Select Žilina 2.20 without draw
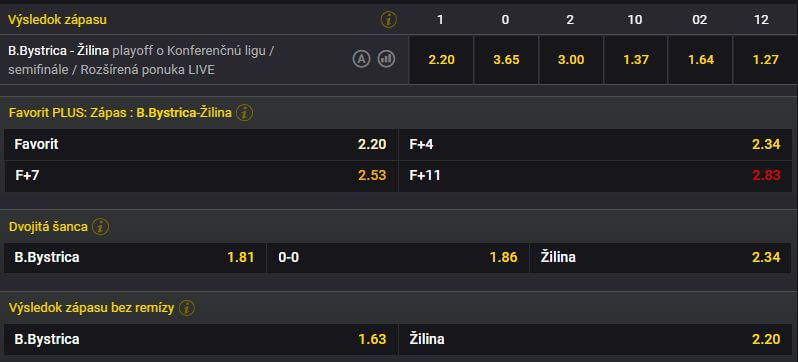The height and width of the screenshot is (362, 798). click(595, 339)
